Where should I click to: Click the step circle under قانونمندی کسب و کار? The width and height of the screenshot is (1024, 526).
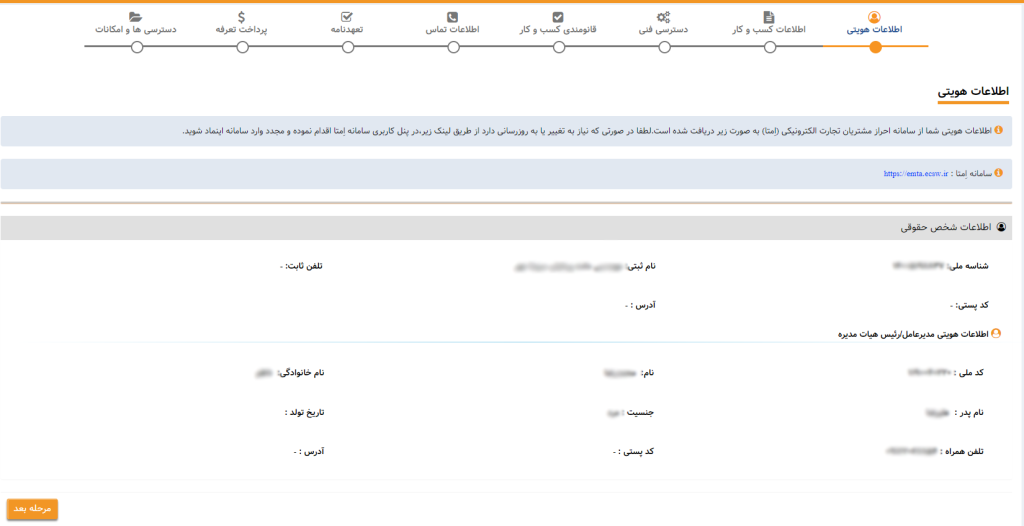[x=558, y=47]
